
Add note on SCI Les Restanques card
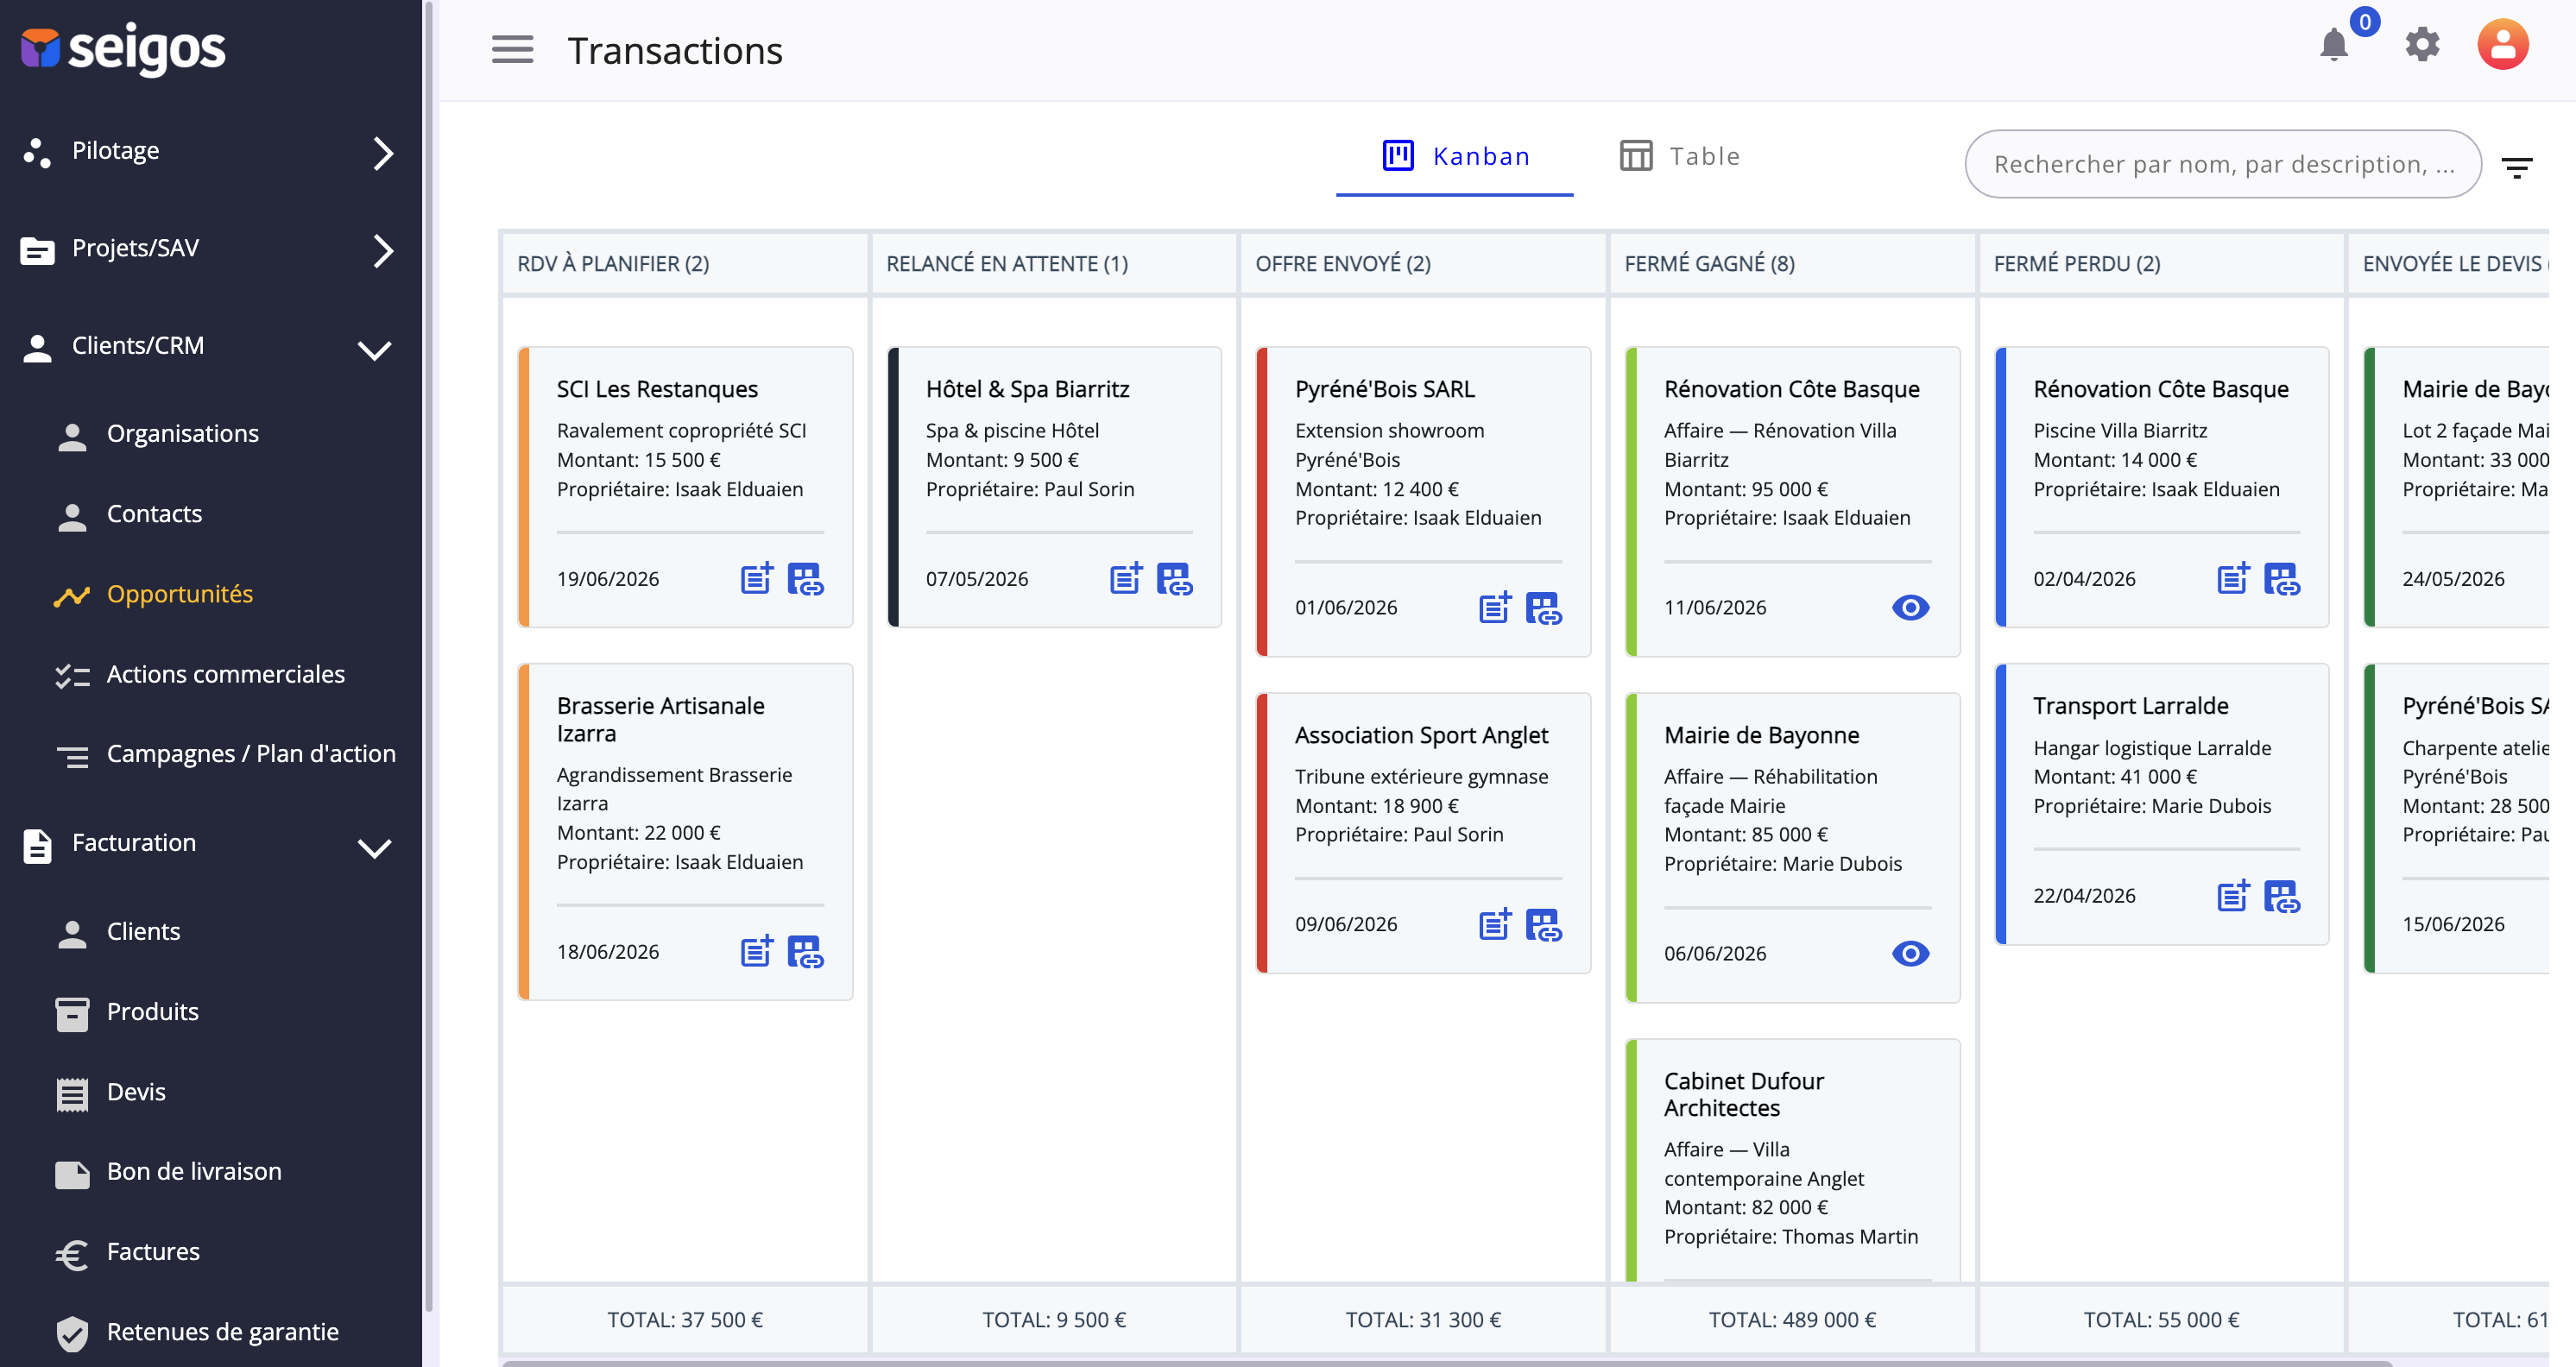click(x=757, y=578)
